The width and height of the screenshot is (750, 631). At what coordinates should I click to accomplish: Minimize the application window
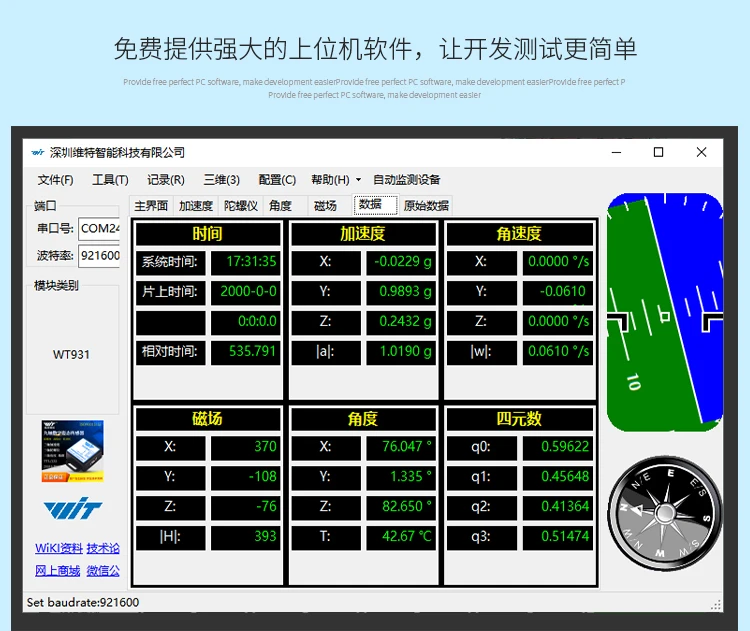tap(617, 153)
